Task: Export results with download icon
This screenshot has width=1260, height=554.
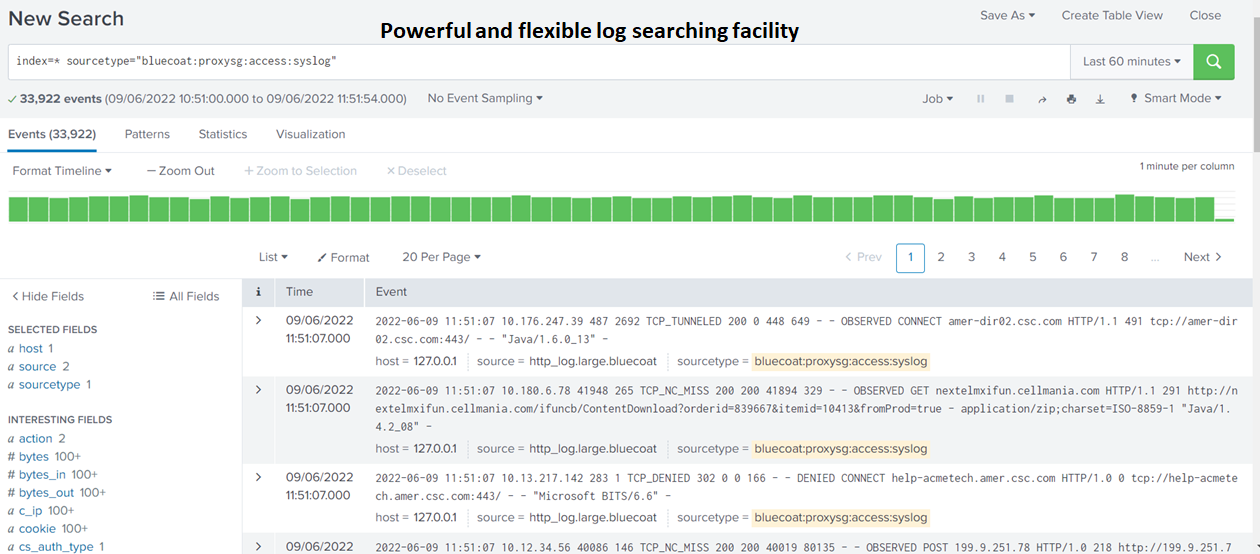Action: [x=1100, y=99]
